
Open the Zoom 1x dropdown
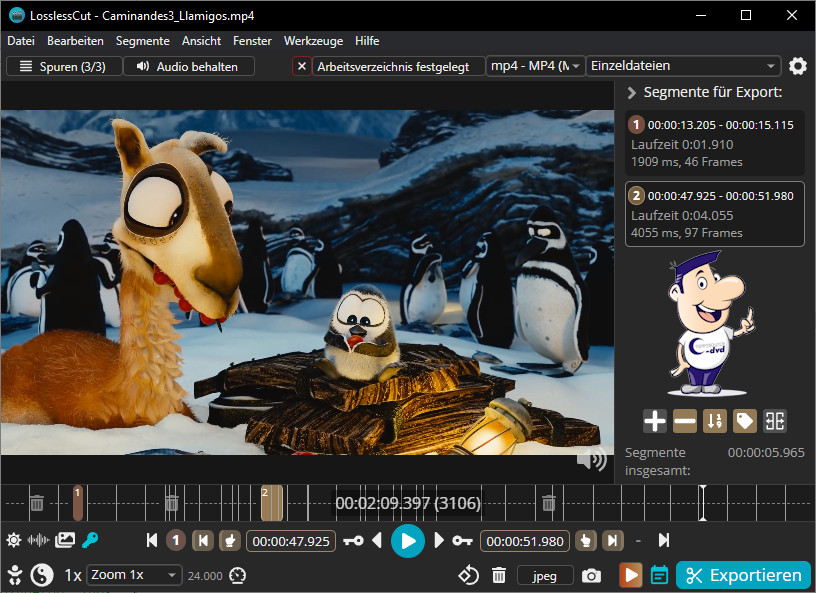pyautogui.click(x=134, y=575)
